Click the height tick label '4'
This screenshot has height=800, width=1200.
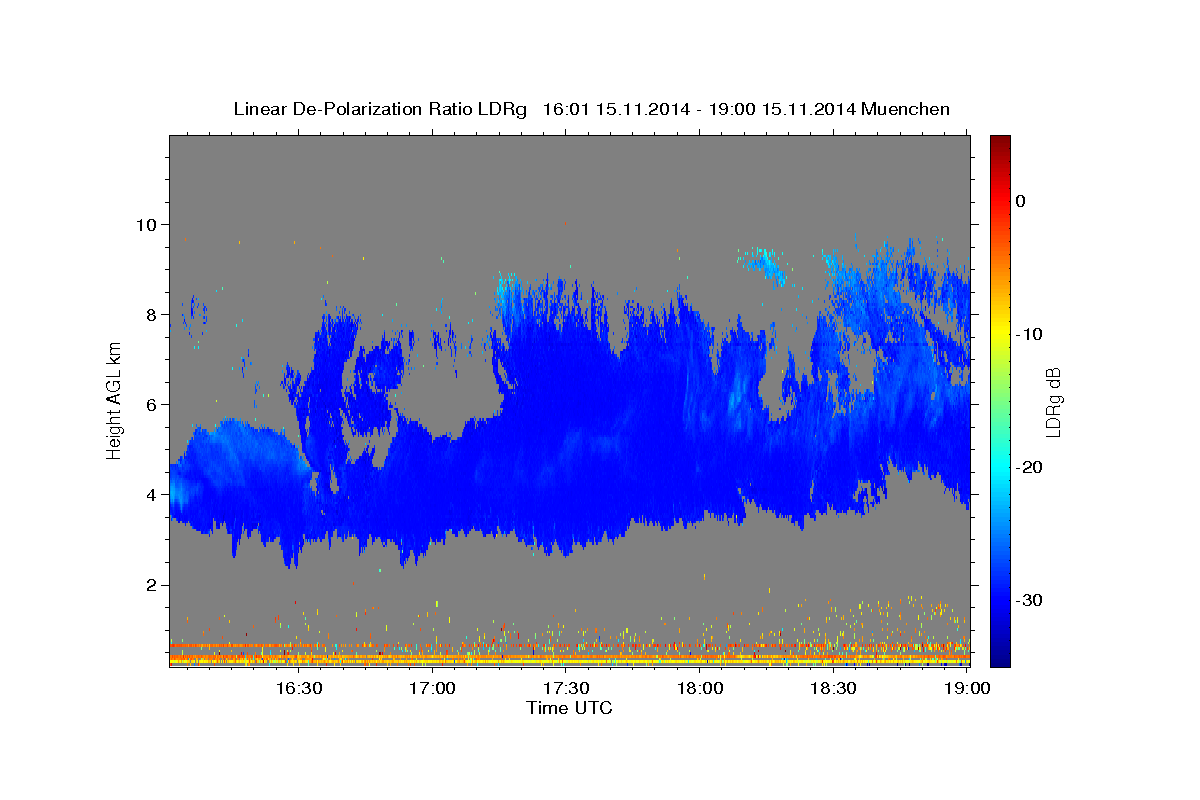(x=154, y=494)
